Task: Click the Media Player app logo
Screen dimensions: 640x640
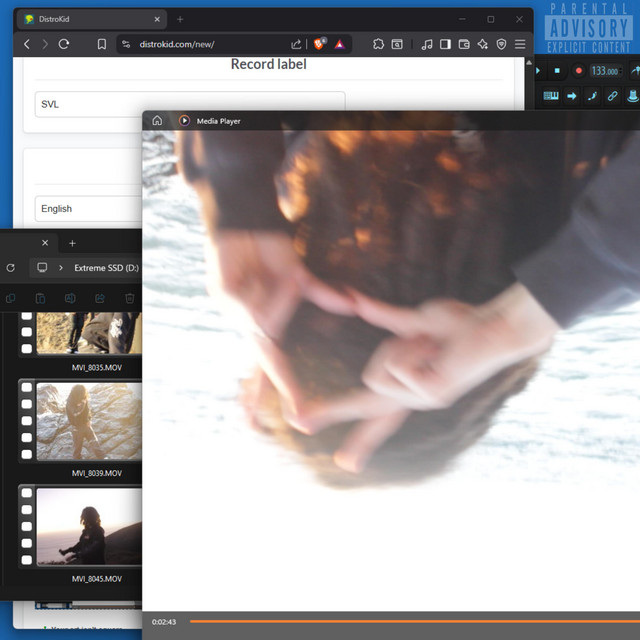Action: pos(184,121)
